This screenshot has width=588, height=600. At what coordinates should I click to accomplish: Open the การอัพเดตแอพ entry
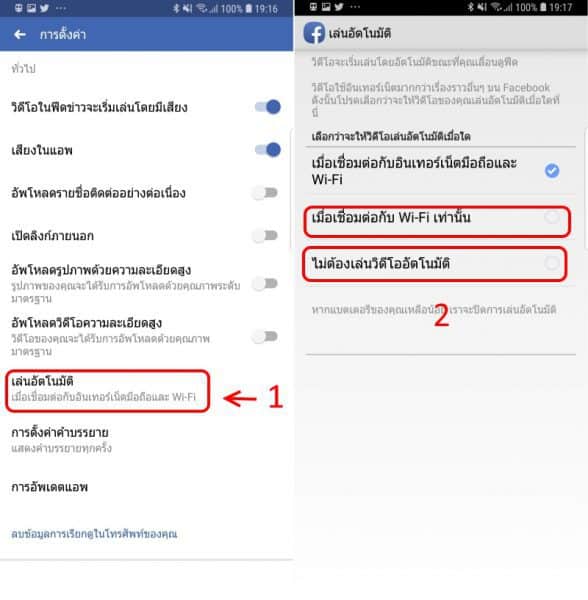pyautogui.click(x=147, y=487)
